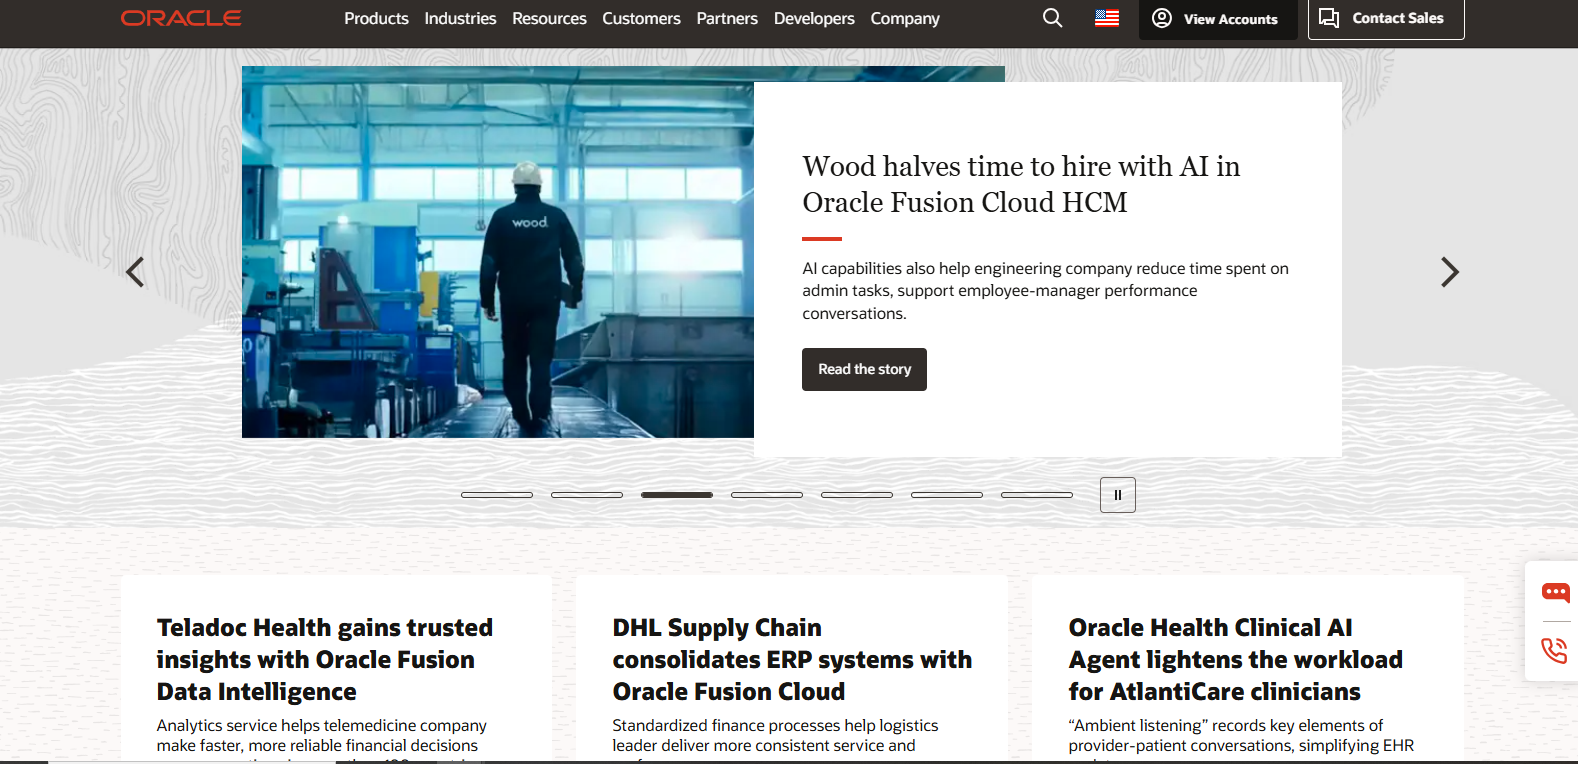This screenshot has width=1578, height=764.
Task: Open the Partners menu
Action: click(x=727, y=18)
